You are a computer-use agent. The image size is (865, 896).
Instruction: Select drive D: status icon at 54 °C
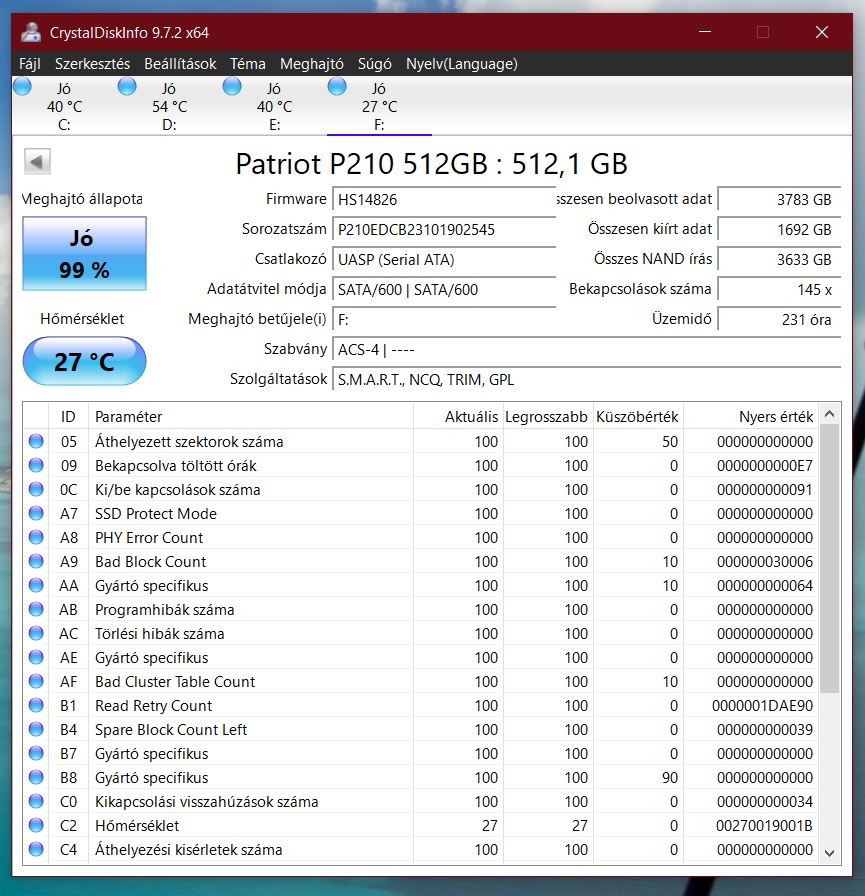pyautogui.click(x=127, y=88)
